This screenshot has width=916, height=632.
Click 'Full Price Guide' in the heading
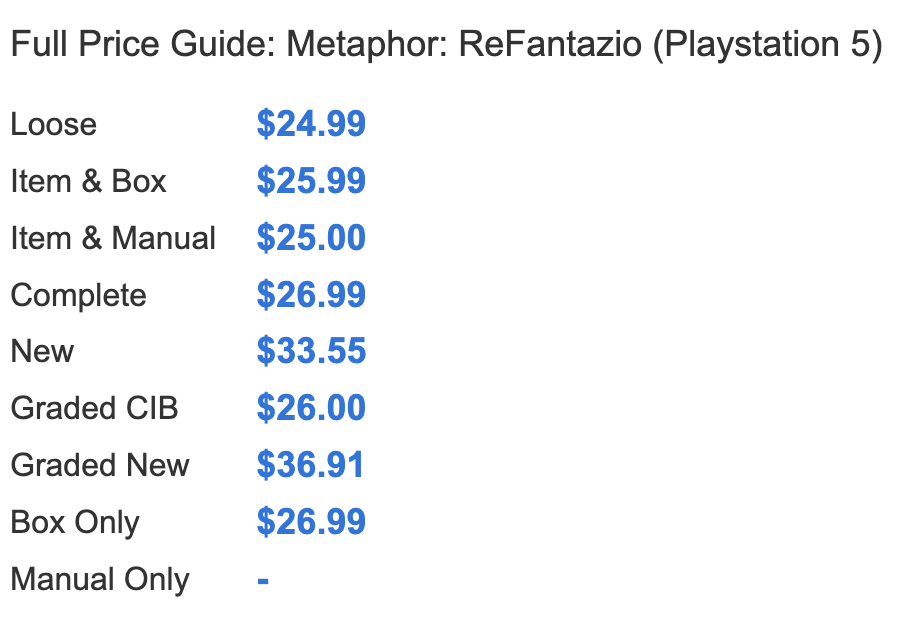point(139,45)
